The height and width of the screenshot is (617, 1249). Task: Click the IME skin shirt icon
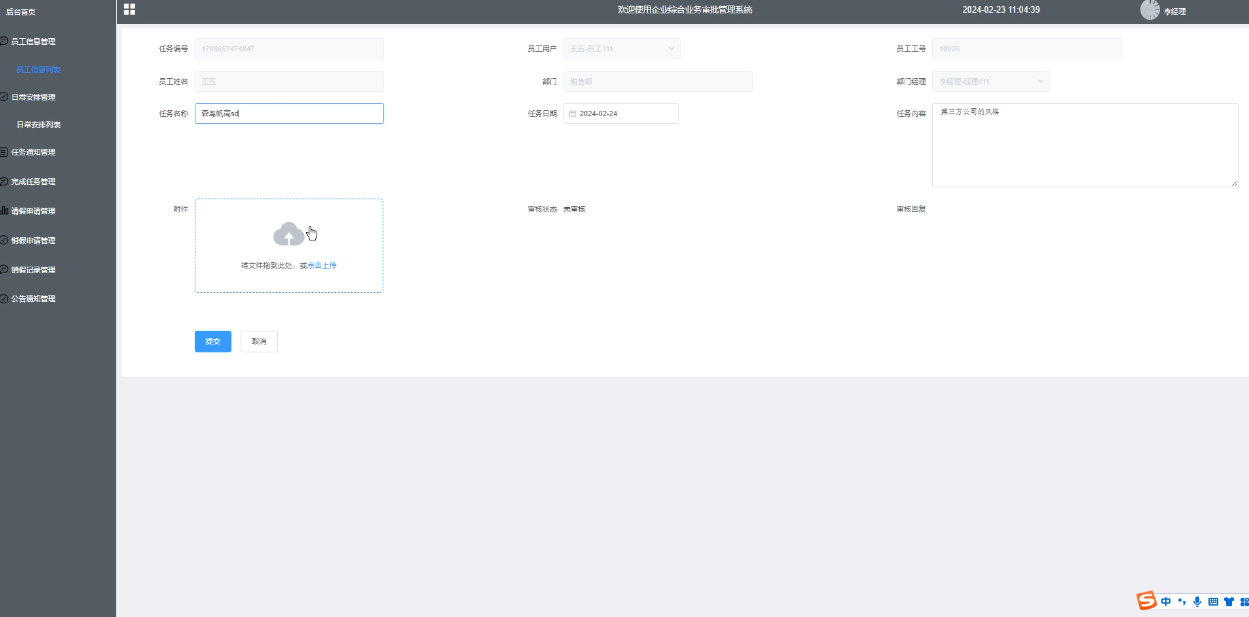point(1229,601)
